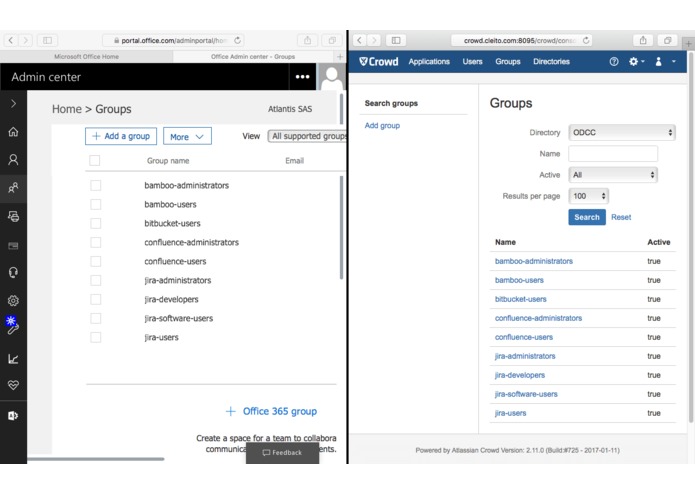The image size is (695, 494).
Task: Share the Office portal page
Action: coord(307,40)
